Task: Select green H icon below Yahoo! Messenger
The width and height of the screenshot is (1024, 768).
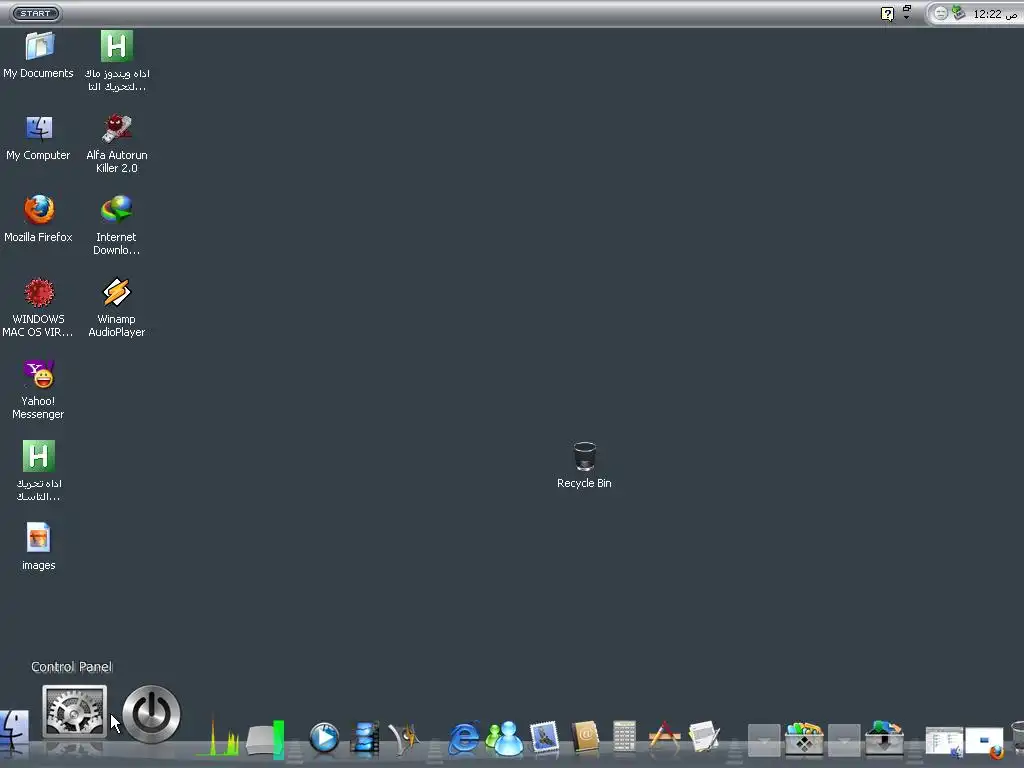Action: pyautogui.click(x=39, y=456)
